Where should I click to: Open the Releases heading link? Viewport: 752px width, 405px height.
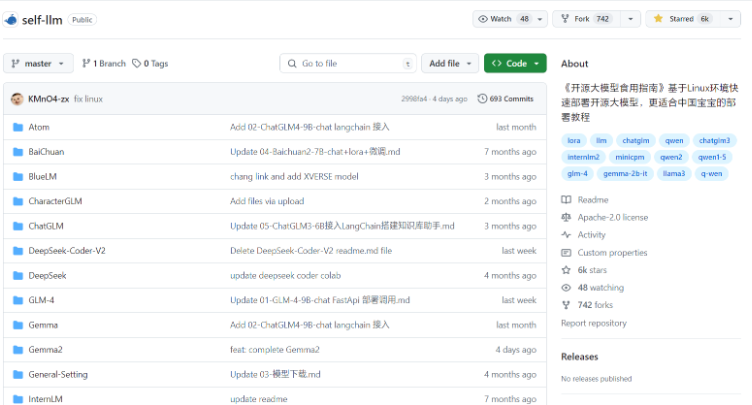click(x=579, y=357)
